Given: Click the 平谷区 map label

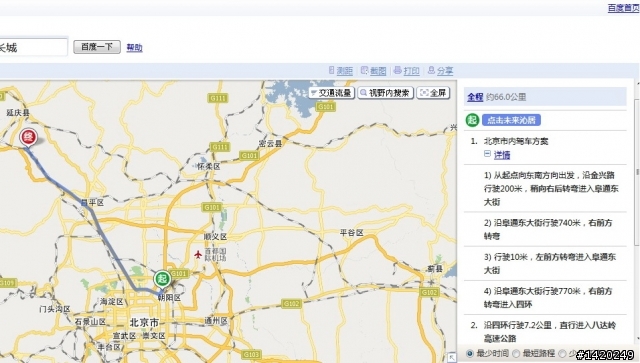Looking at the screenshot, I should [x=351, y=232].
